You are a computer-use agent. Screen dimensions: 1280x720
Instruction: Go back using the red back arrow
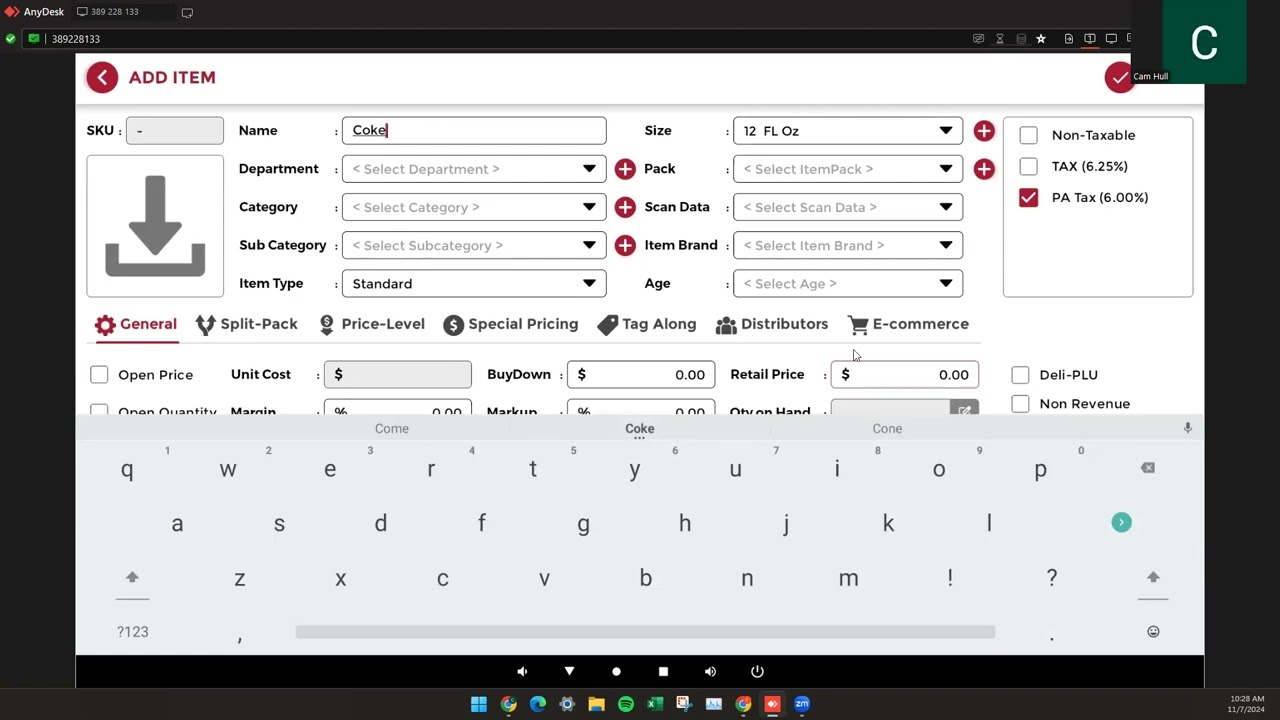click(x=102, y=77)
